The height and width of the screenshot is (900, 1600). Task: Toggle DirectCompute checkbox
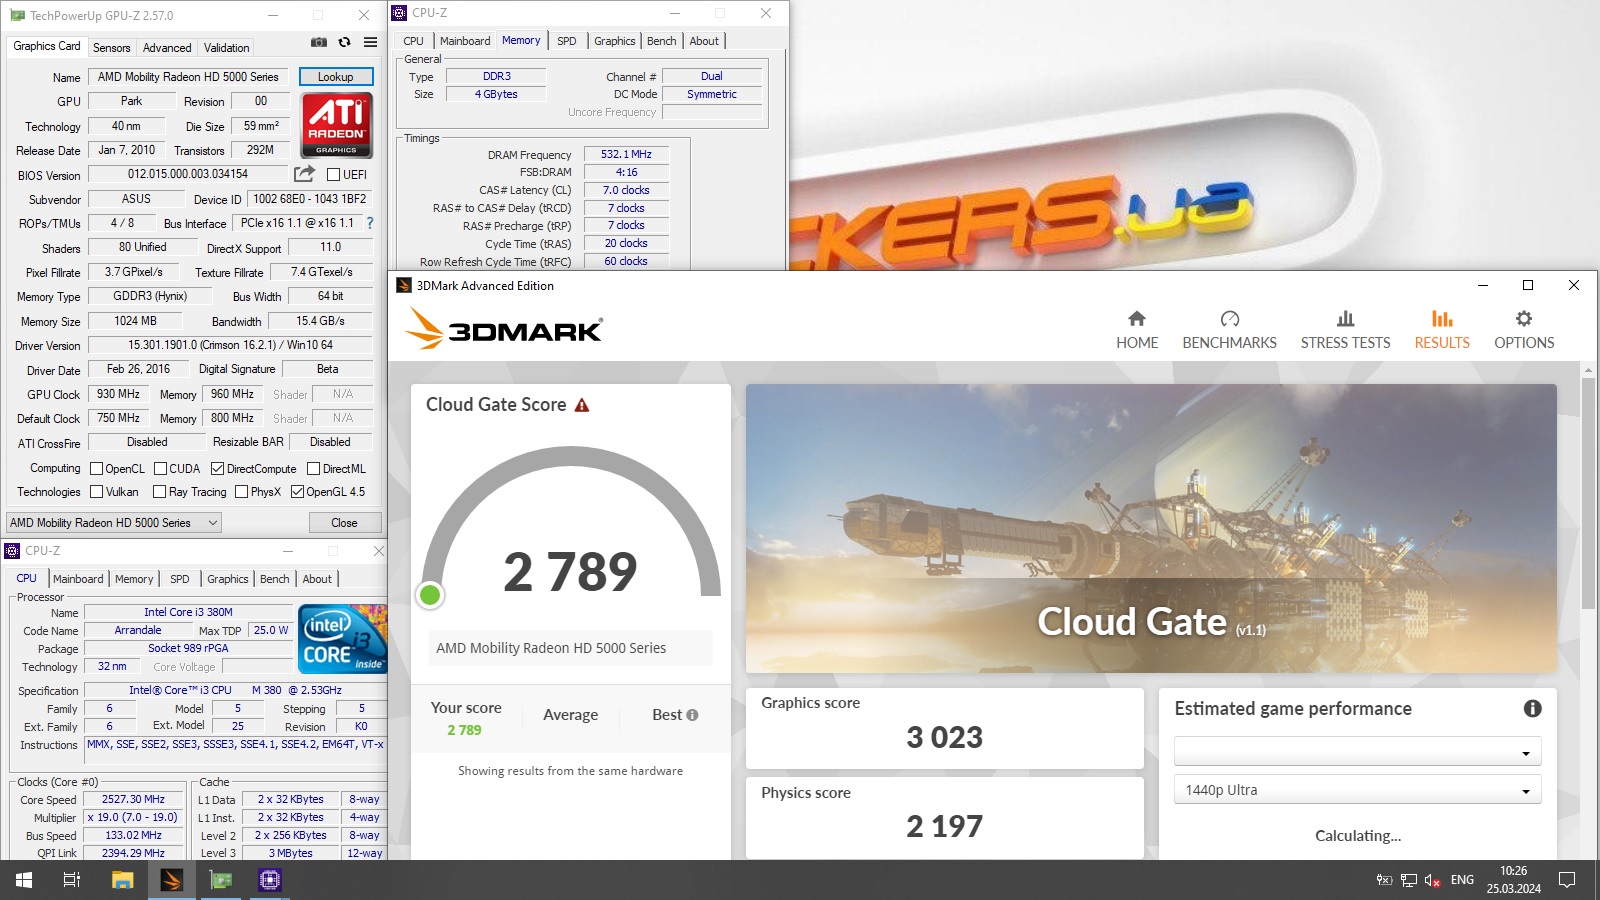[x=217, y=469]
